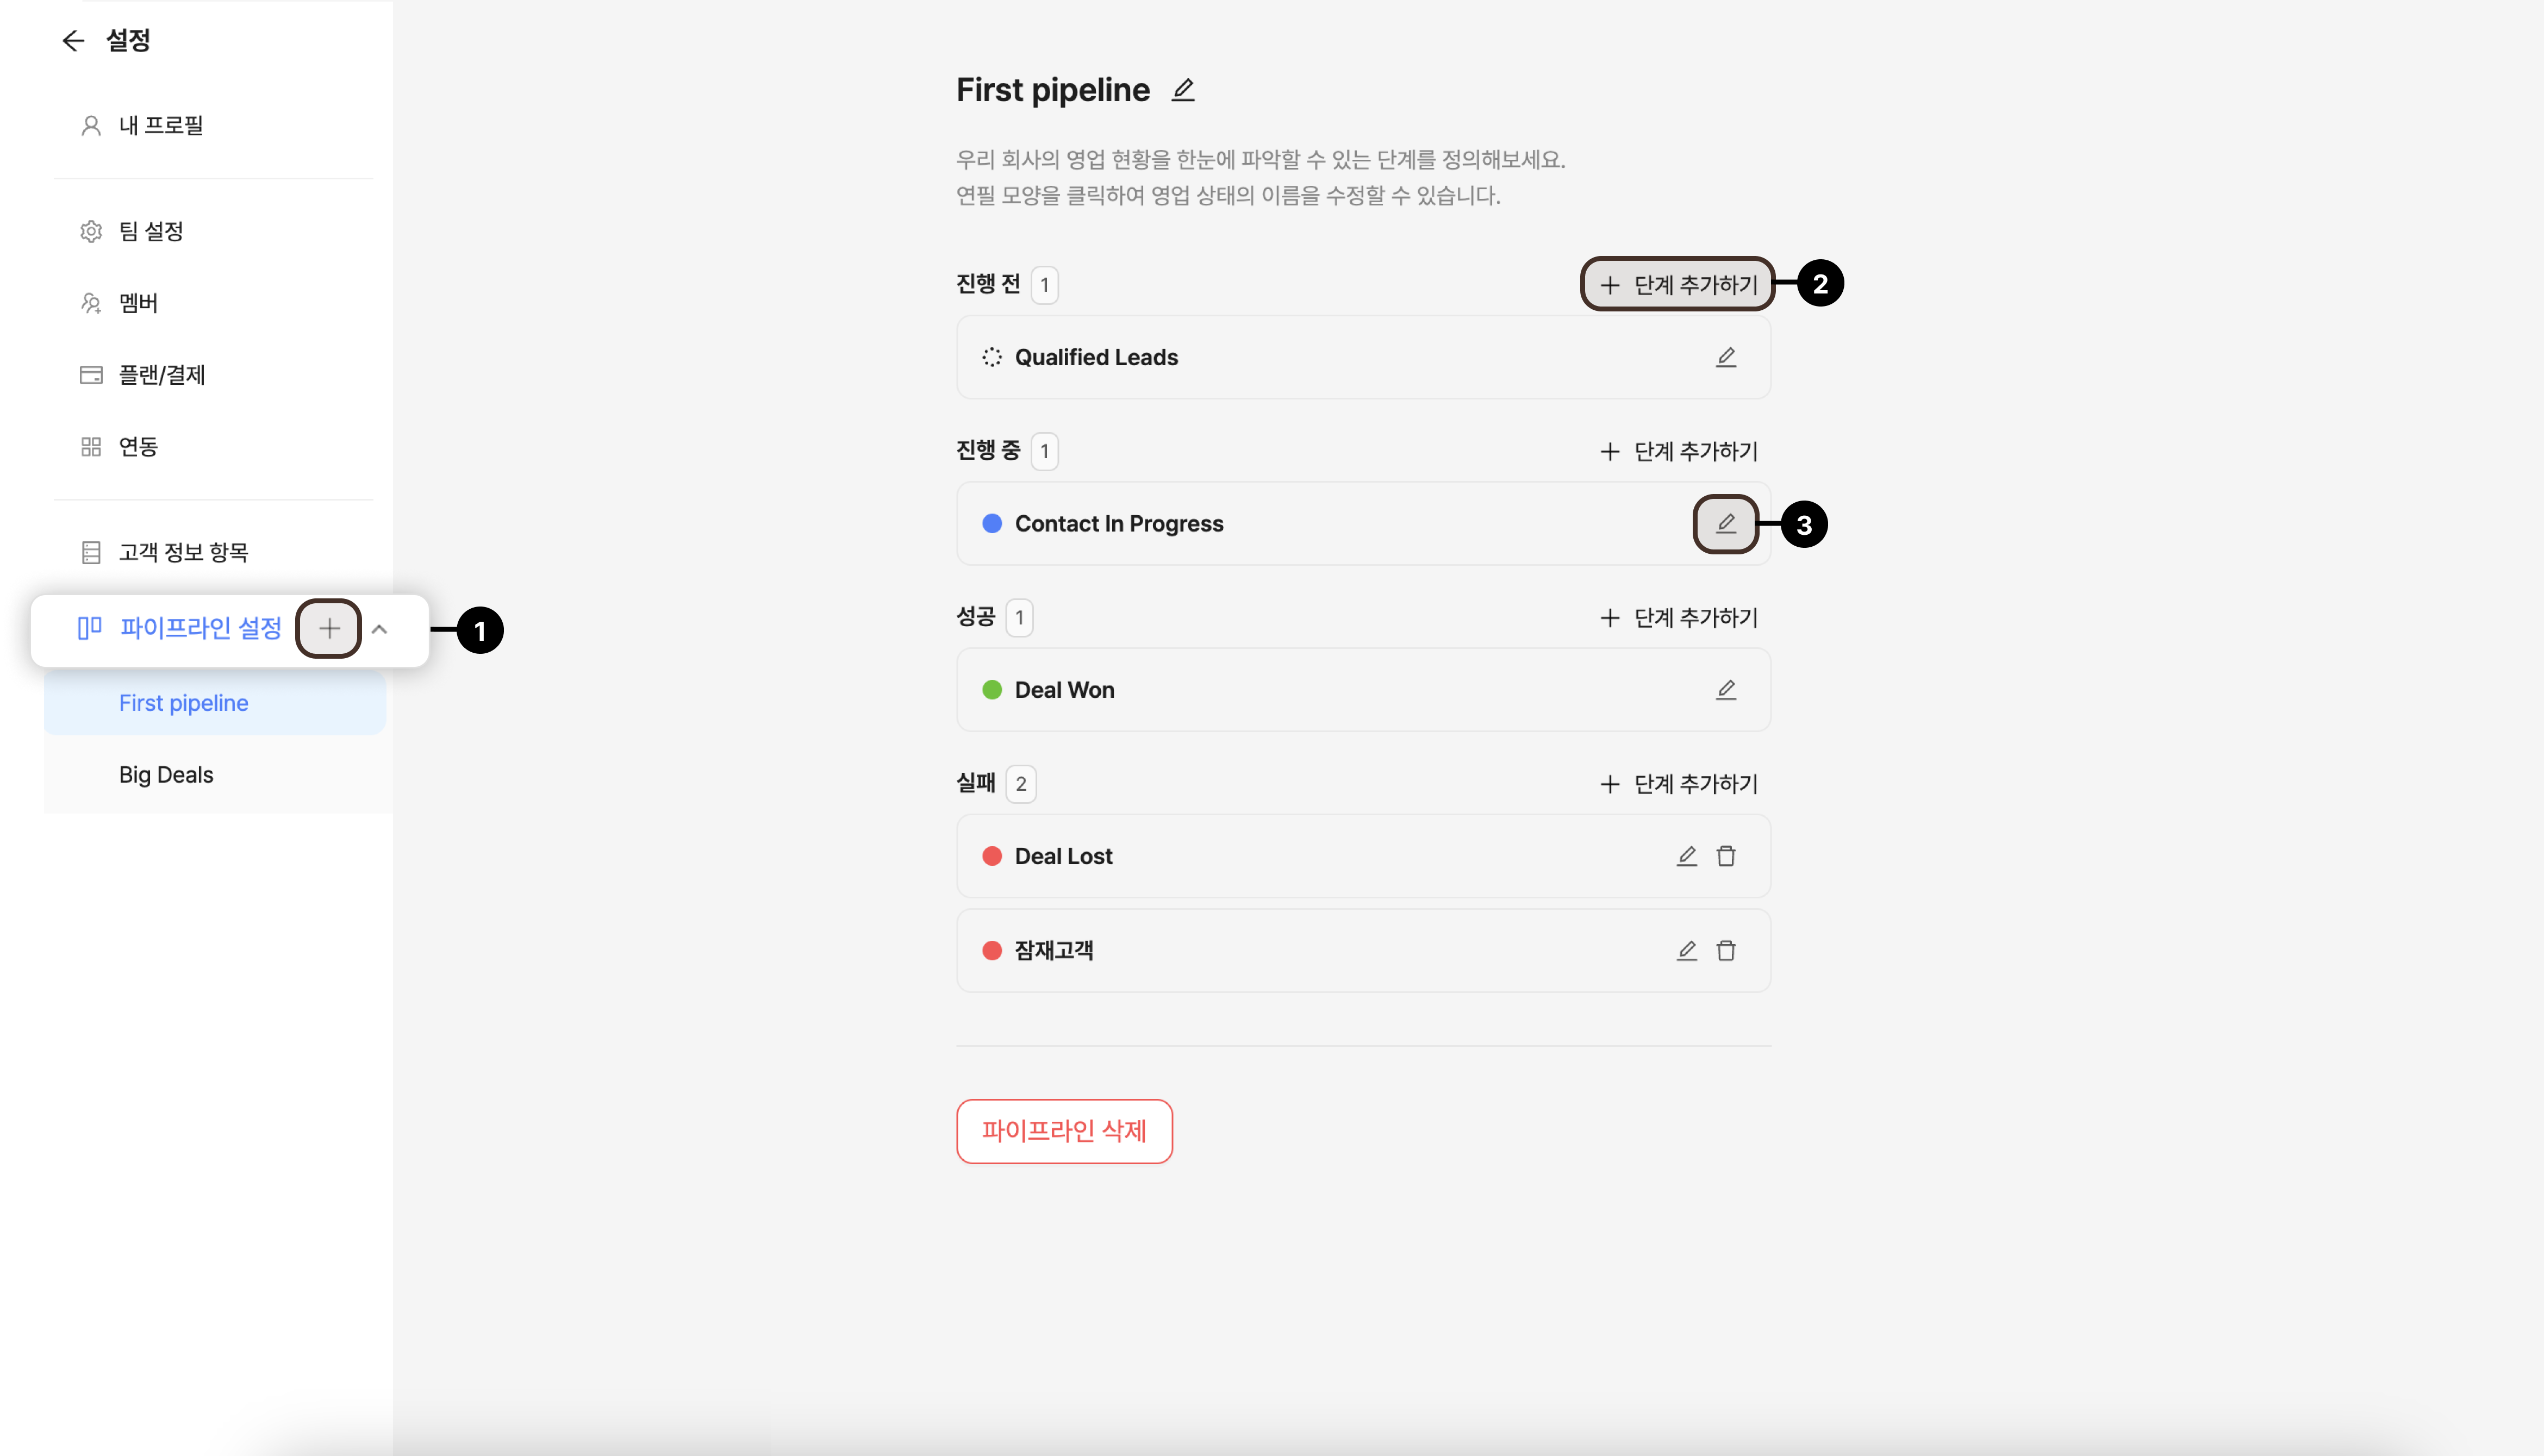
Task: Click the 파이프라인 삭제 button
Action: [1063, 1131]
